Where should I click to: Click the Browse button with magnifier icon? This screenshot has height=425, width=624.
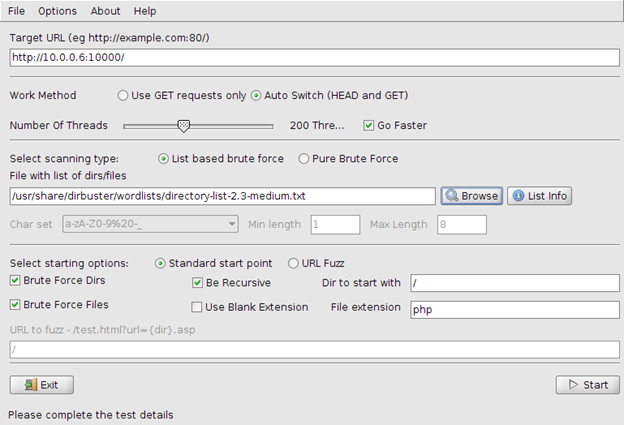tap(471, 196)
